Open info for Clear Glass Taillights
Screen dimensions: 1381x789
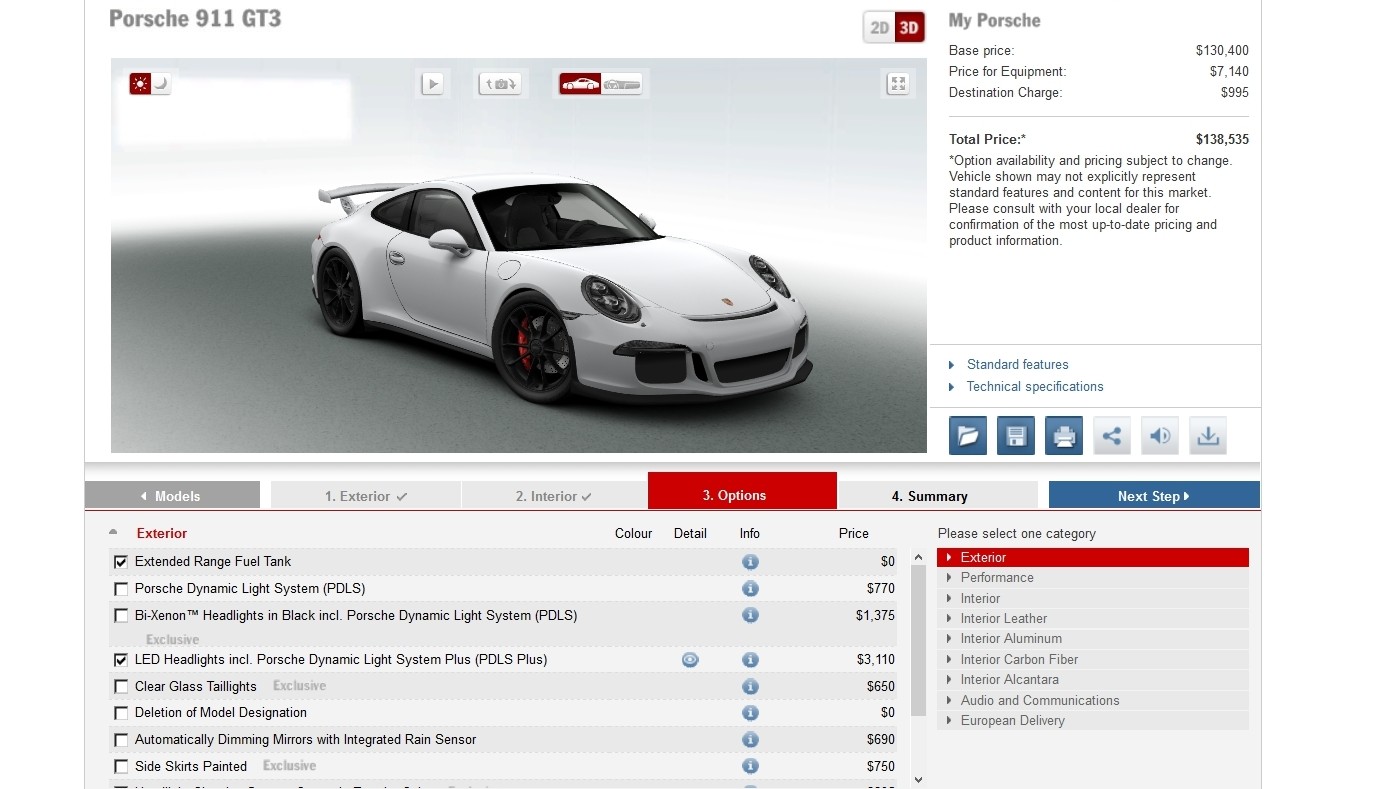point(750,687)
